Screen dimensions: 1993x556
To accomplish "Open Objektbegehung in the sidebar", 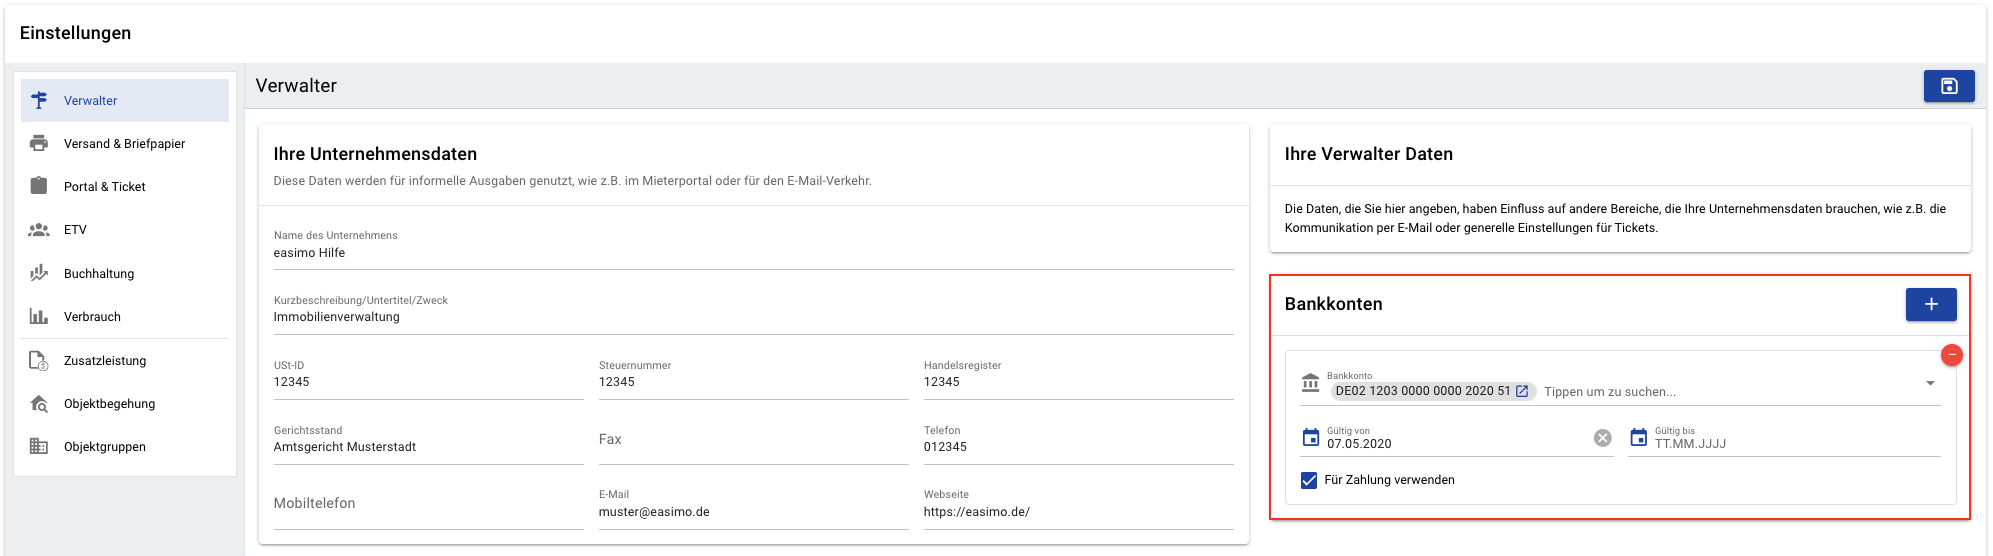I will pos(125,404).
